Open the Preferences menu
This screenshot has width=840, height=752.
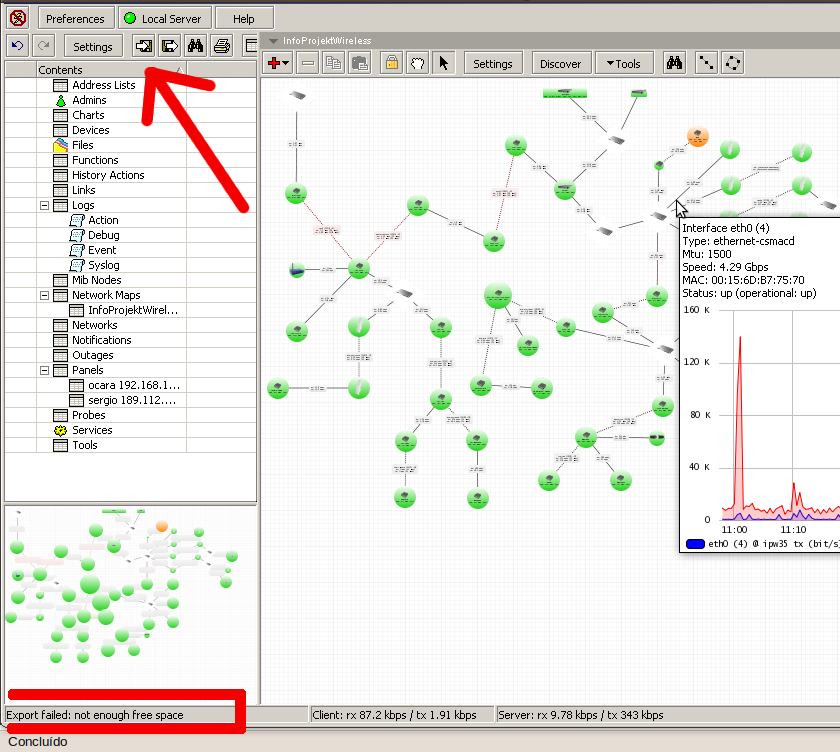coord(76,18)
